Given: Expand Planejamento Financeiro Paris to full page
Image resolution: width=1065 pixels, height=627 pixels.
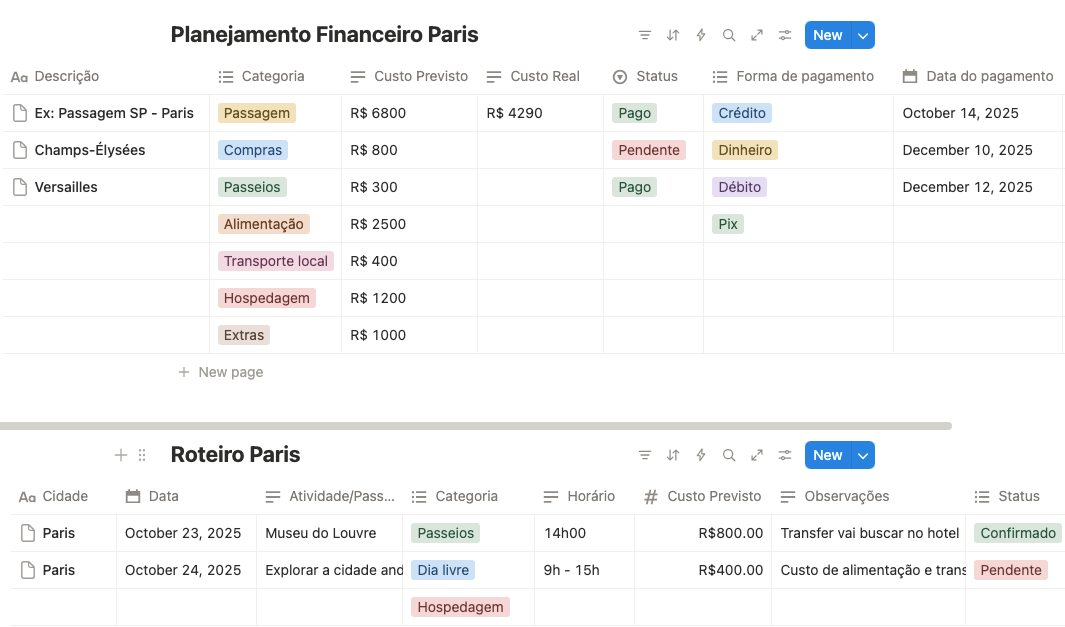Looking at the screenshot, I should point(757,35).
